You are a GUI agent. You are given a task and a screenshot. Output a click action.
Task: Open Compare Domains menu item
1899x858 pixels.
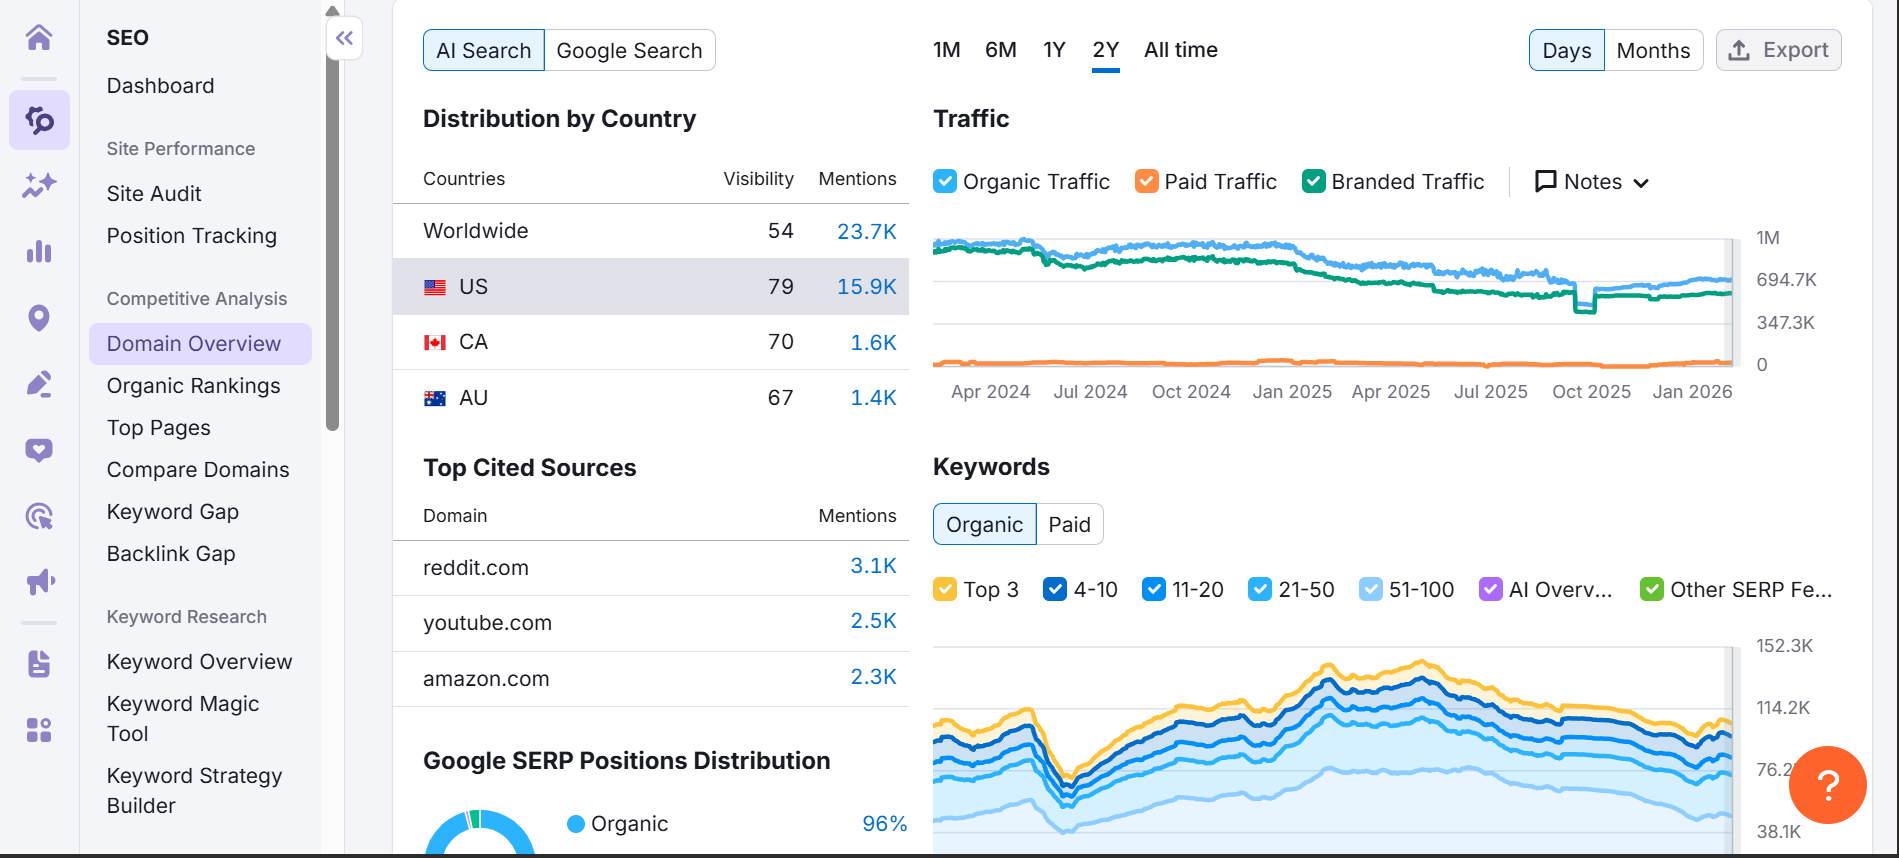tap(198, 470)
